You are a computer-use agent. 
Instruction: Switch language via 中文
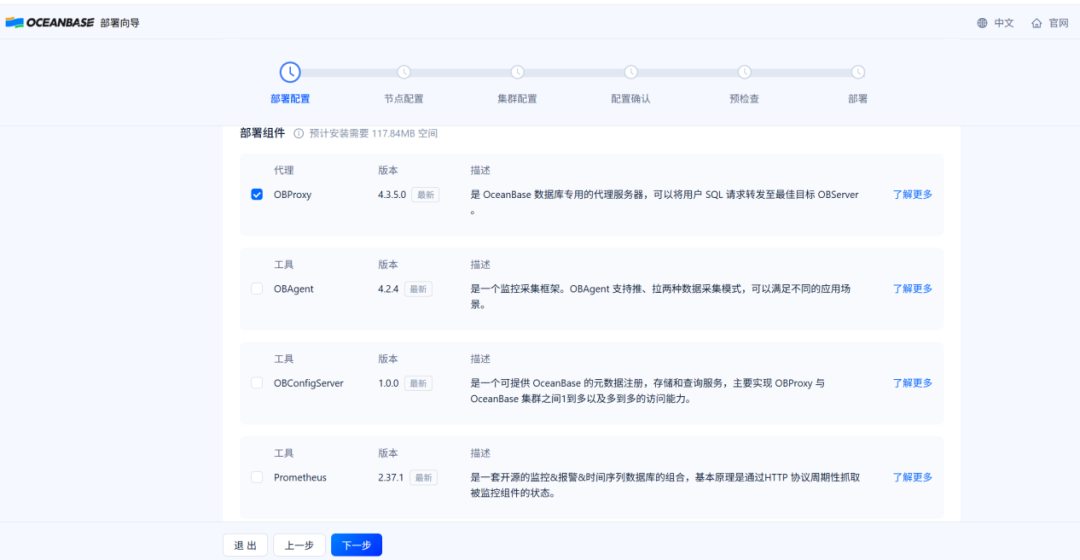(x=1004, y=23)
